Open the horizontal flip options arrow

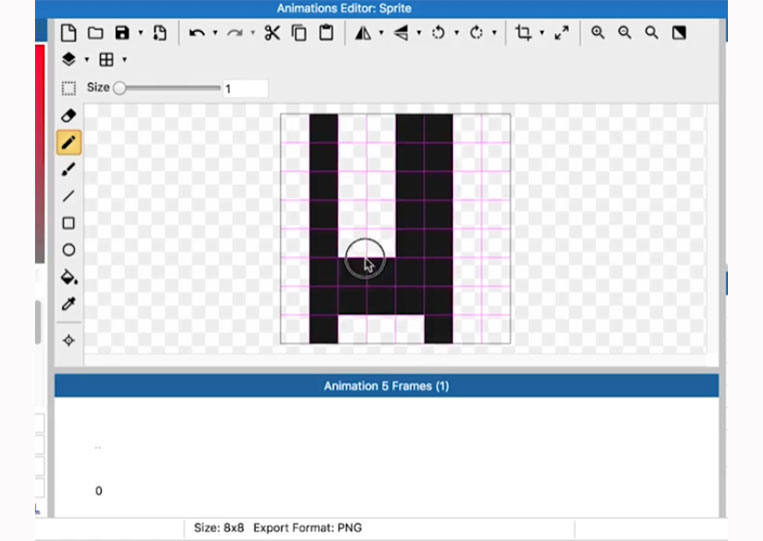(381, 33)
